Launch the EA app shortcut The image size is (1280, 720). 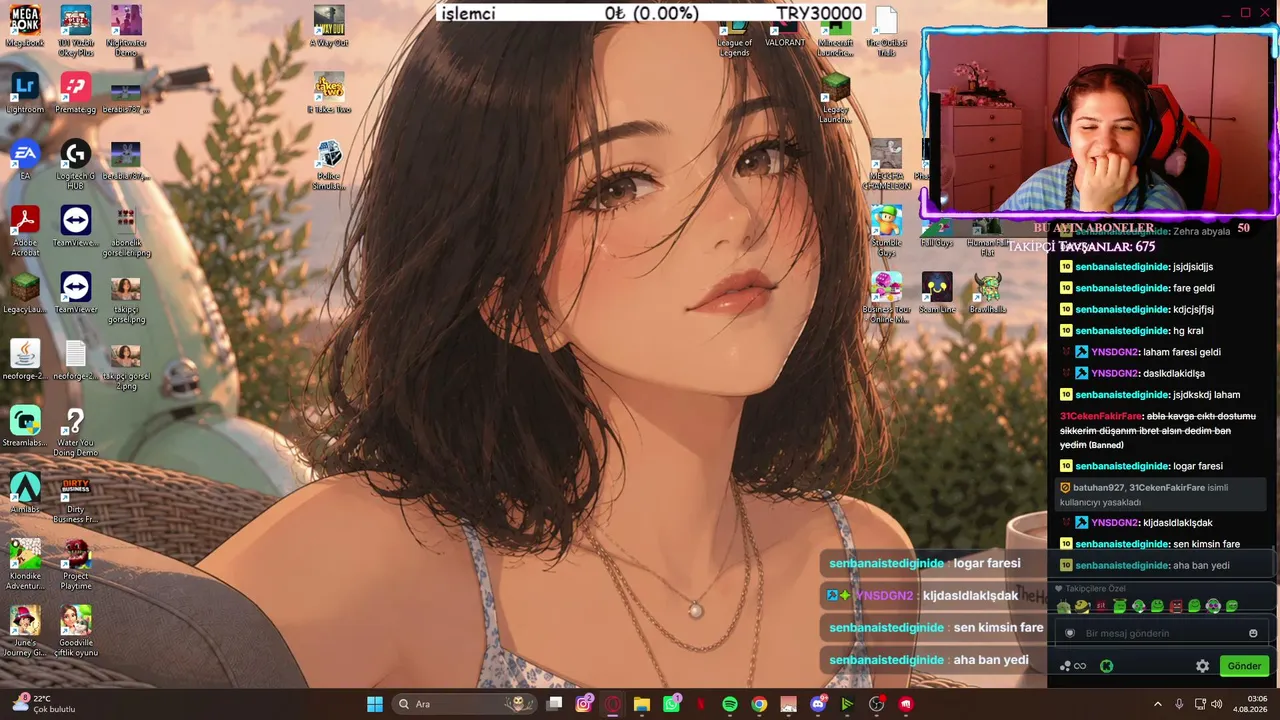[25, 160]
